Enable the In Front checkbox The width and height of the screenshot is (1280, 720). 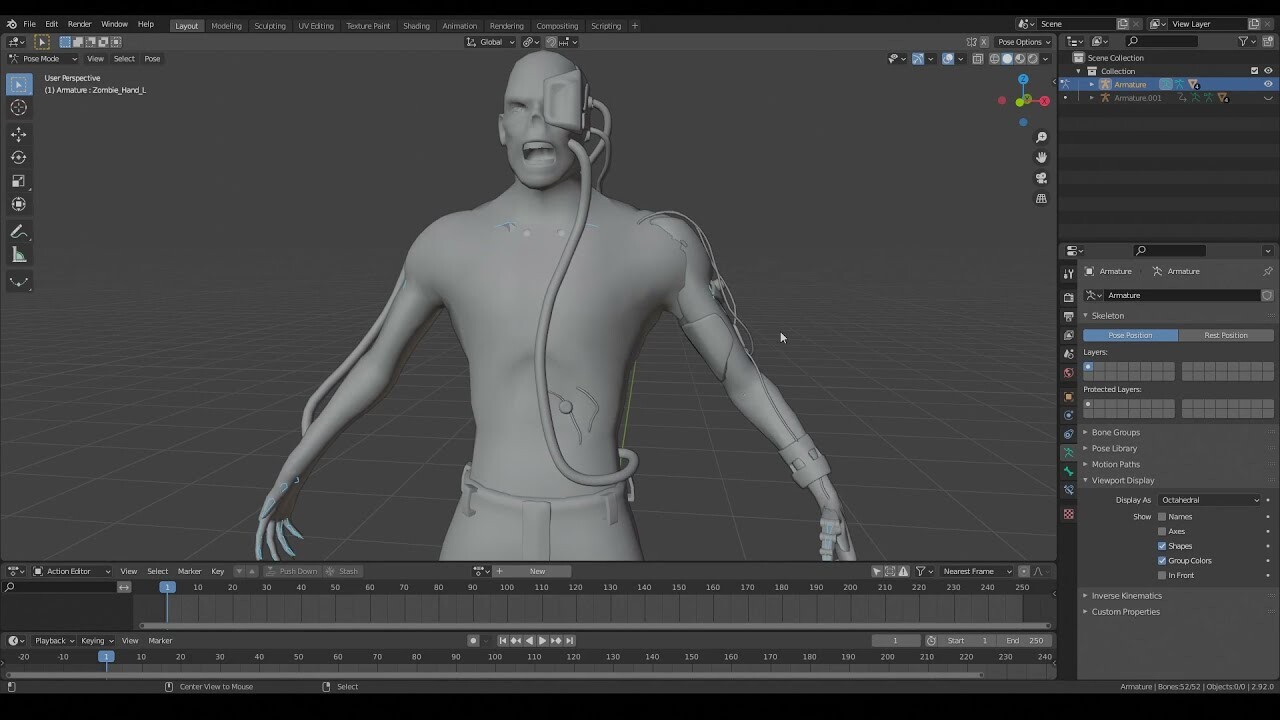point(1162,575)
